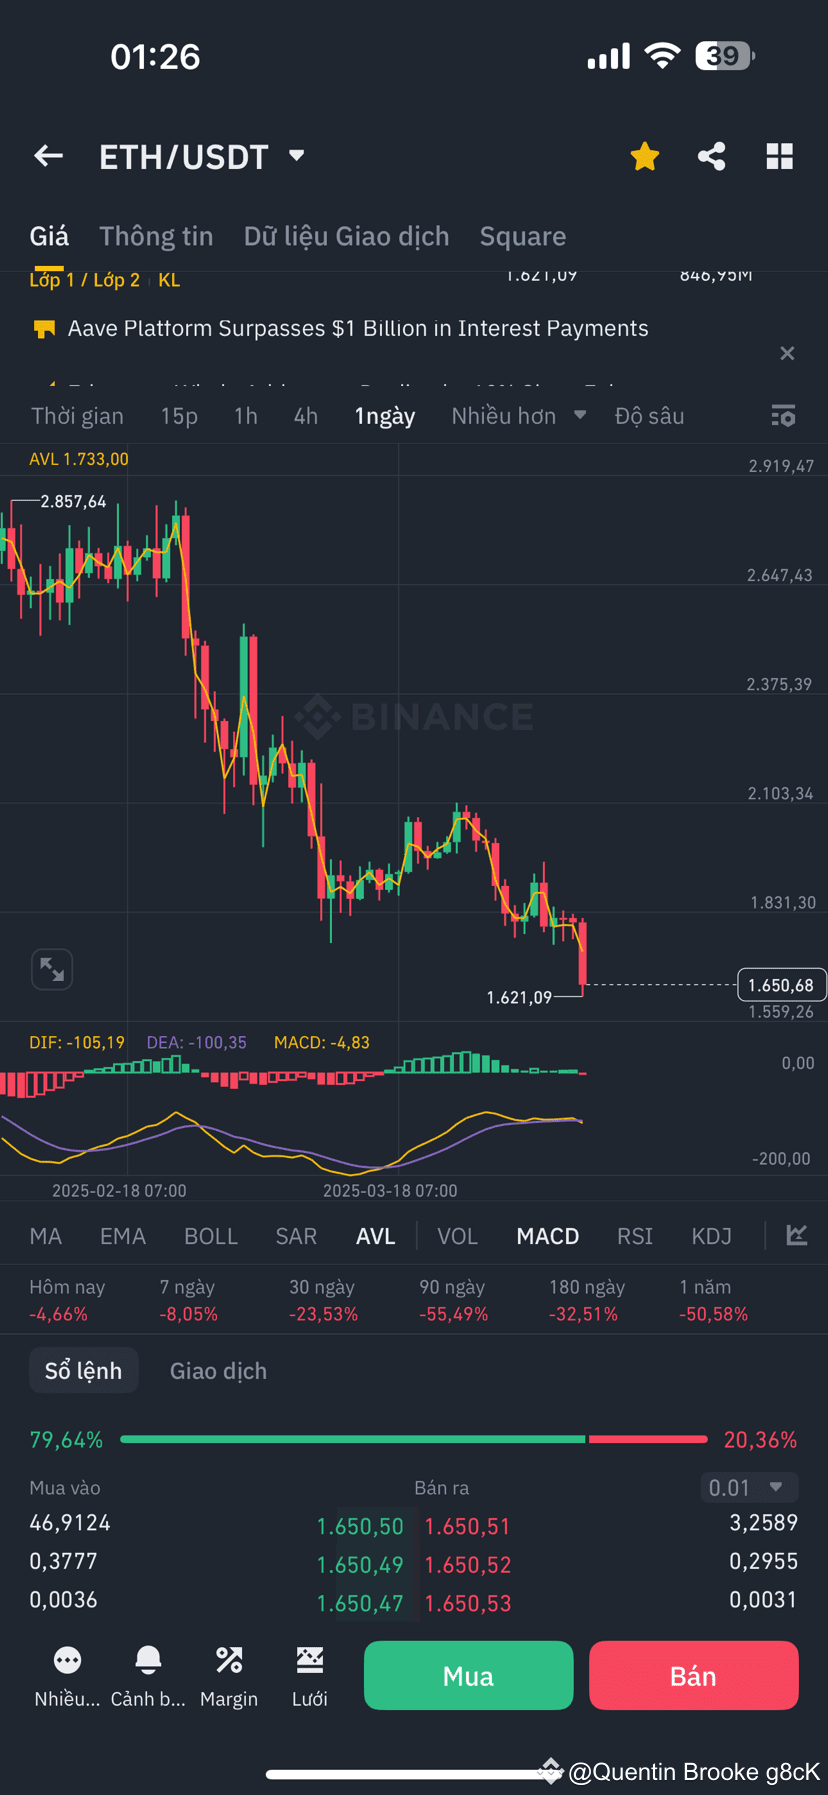Switch to Dữ liệu Giao dịch tab

346,236
